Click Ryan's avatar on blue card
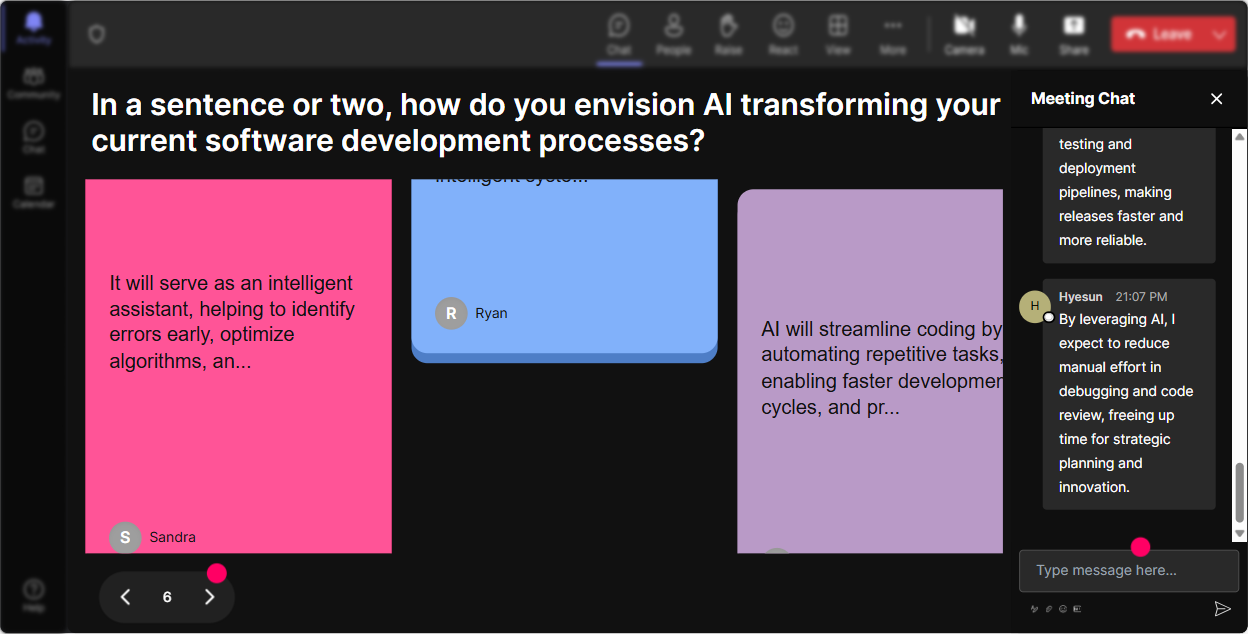Screen dimensions: 1248x634 tap(451, 313)
